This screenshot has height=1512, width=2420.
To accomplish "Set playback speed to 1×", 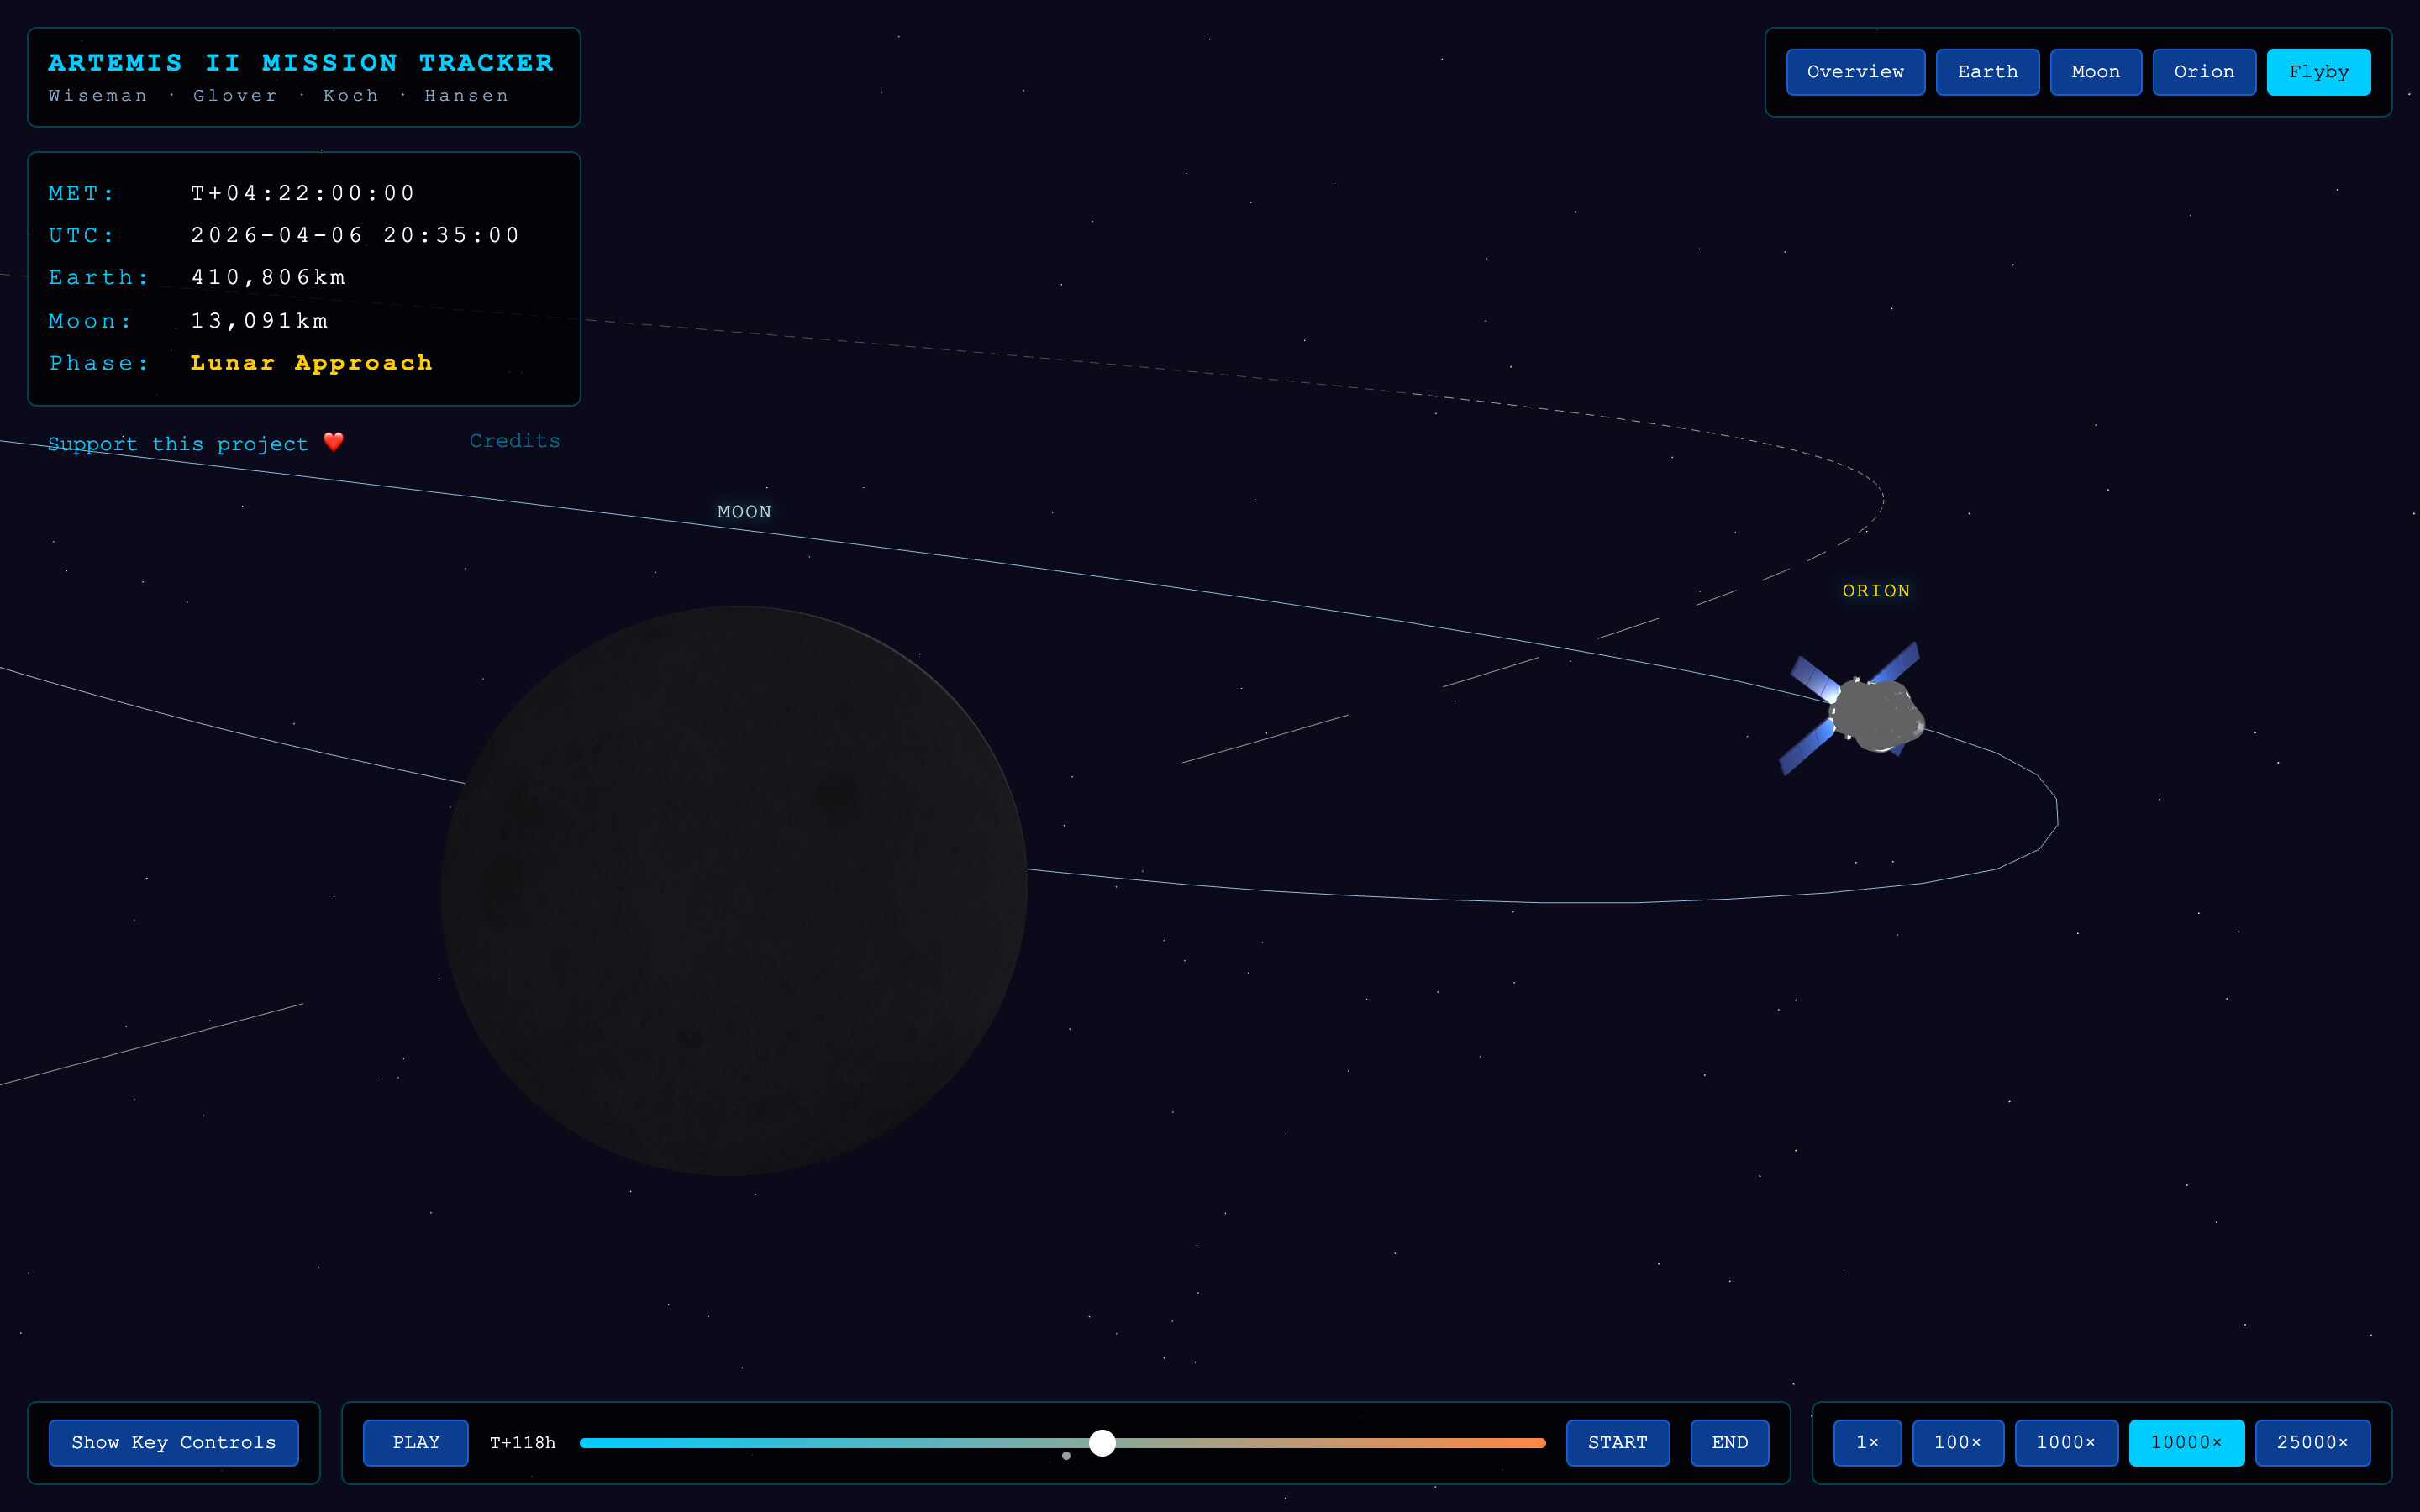I will click(x=1867, y=1442).
